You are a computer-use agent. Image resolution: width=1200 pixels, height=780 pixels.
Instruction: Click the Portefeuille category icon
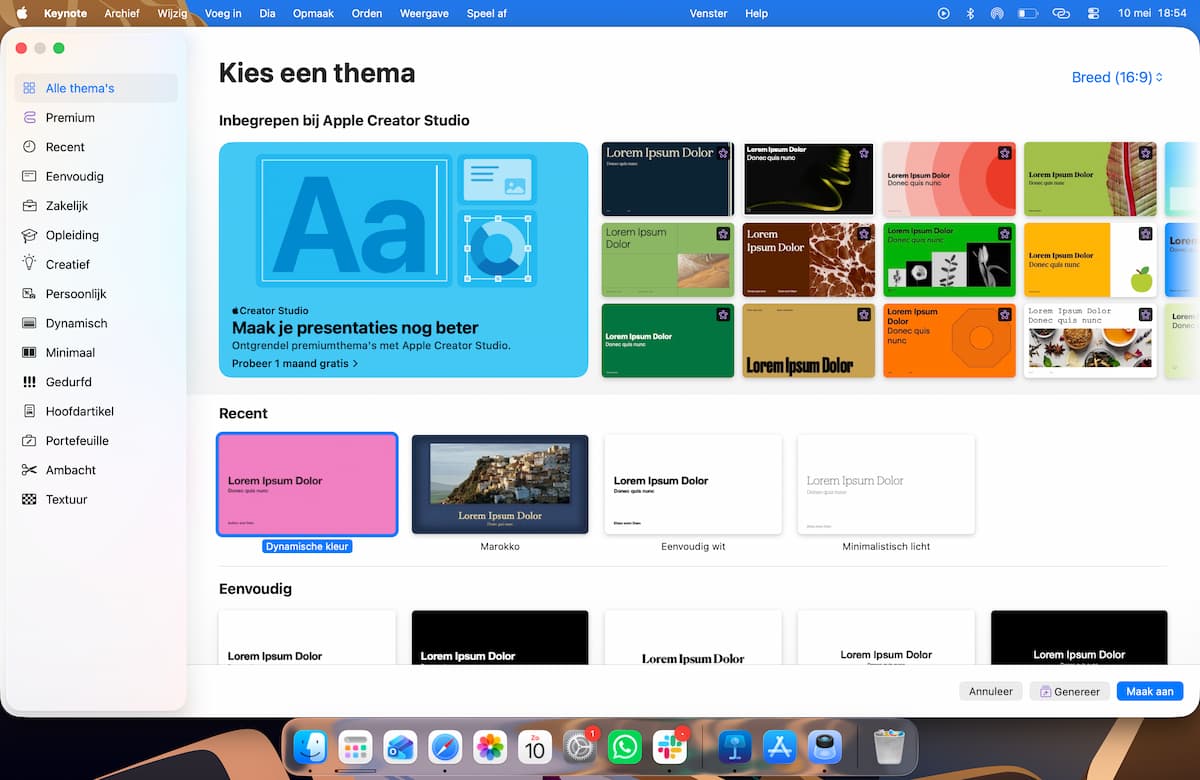[x=29, y=441]
